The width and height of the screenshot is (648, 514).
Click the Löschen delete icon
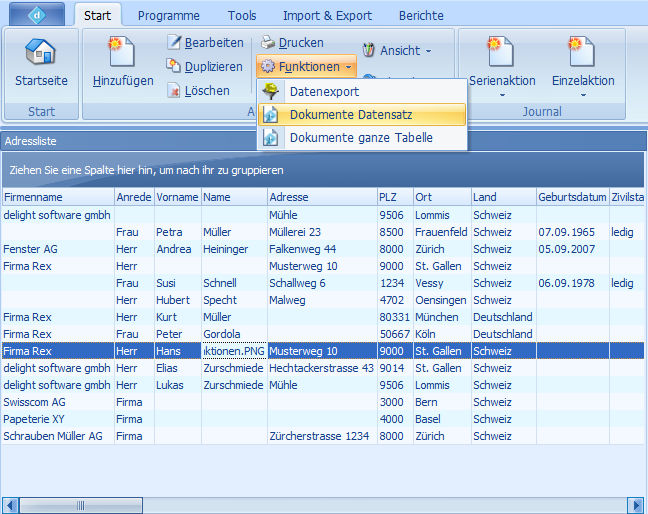pos(174,91)
